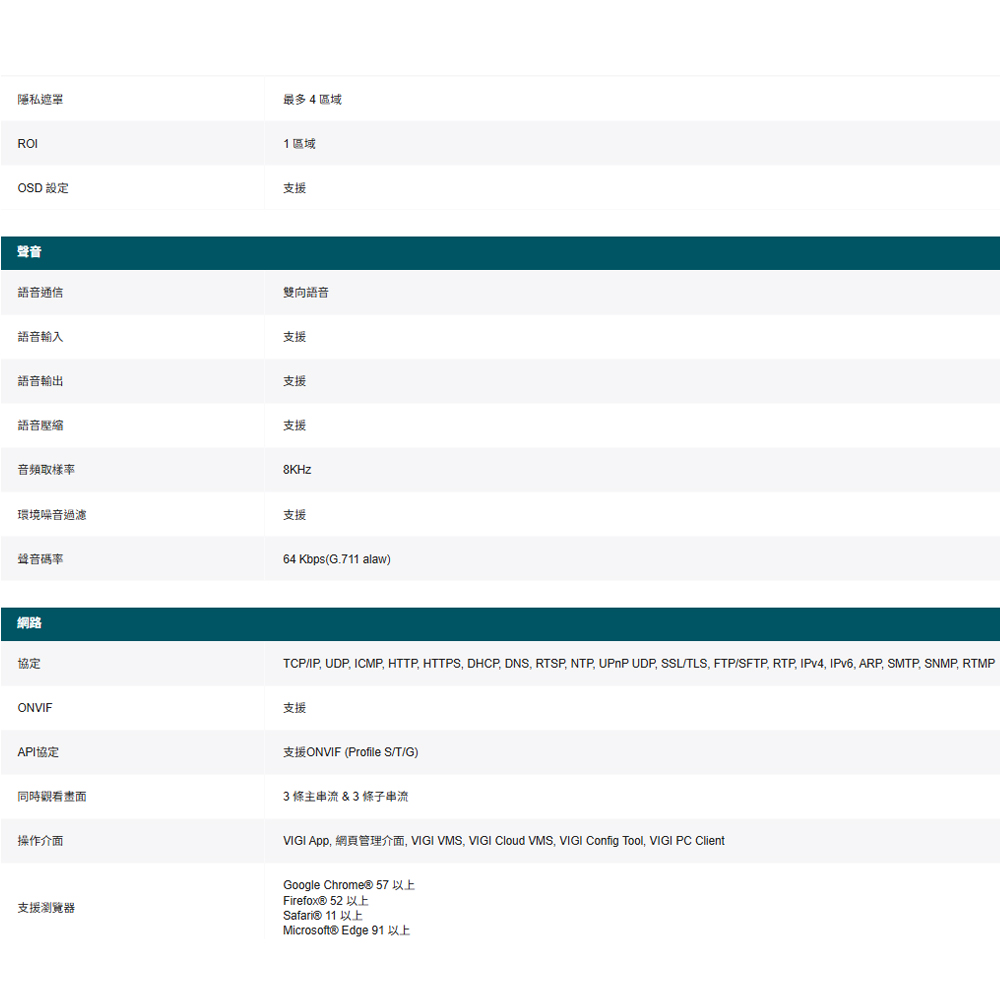1000x1000 pixels.
Task: Select the OSD 設定 label
Action: coord(43,188)
